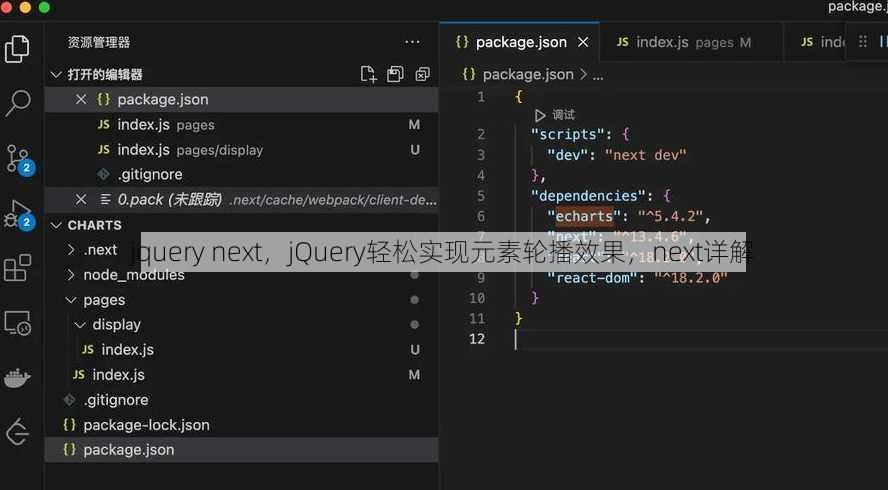888x490 pixels.
Task: Expand the node_modules folder
Action: 71,275
